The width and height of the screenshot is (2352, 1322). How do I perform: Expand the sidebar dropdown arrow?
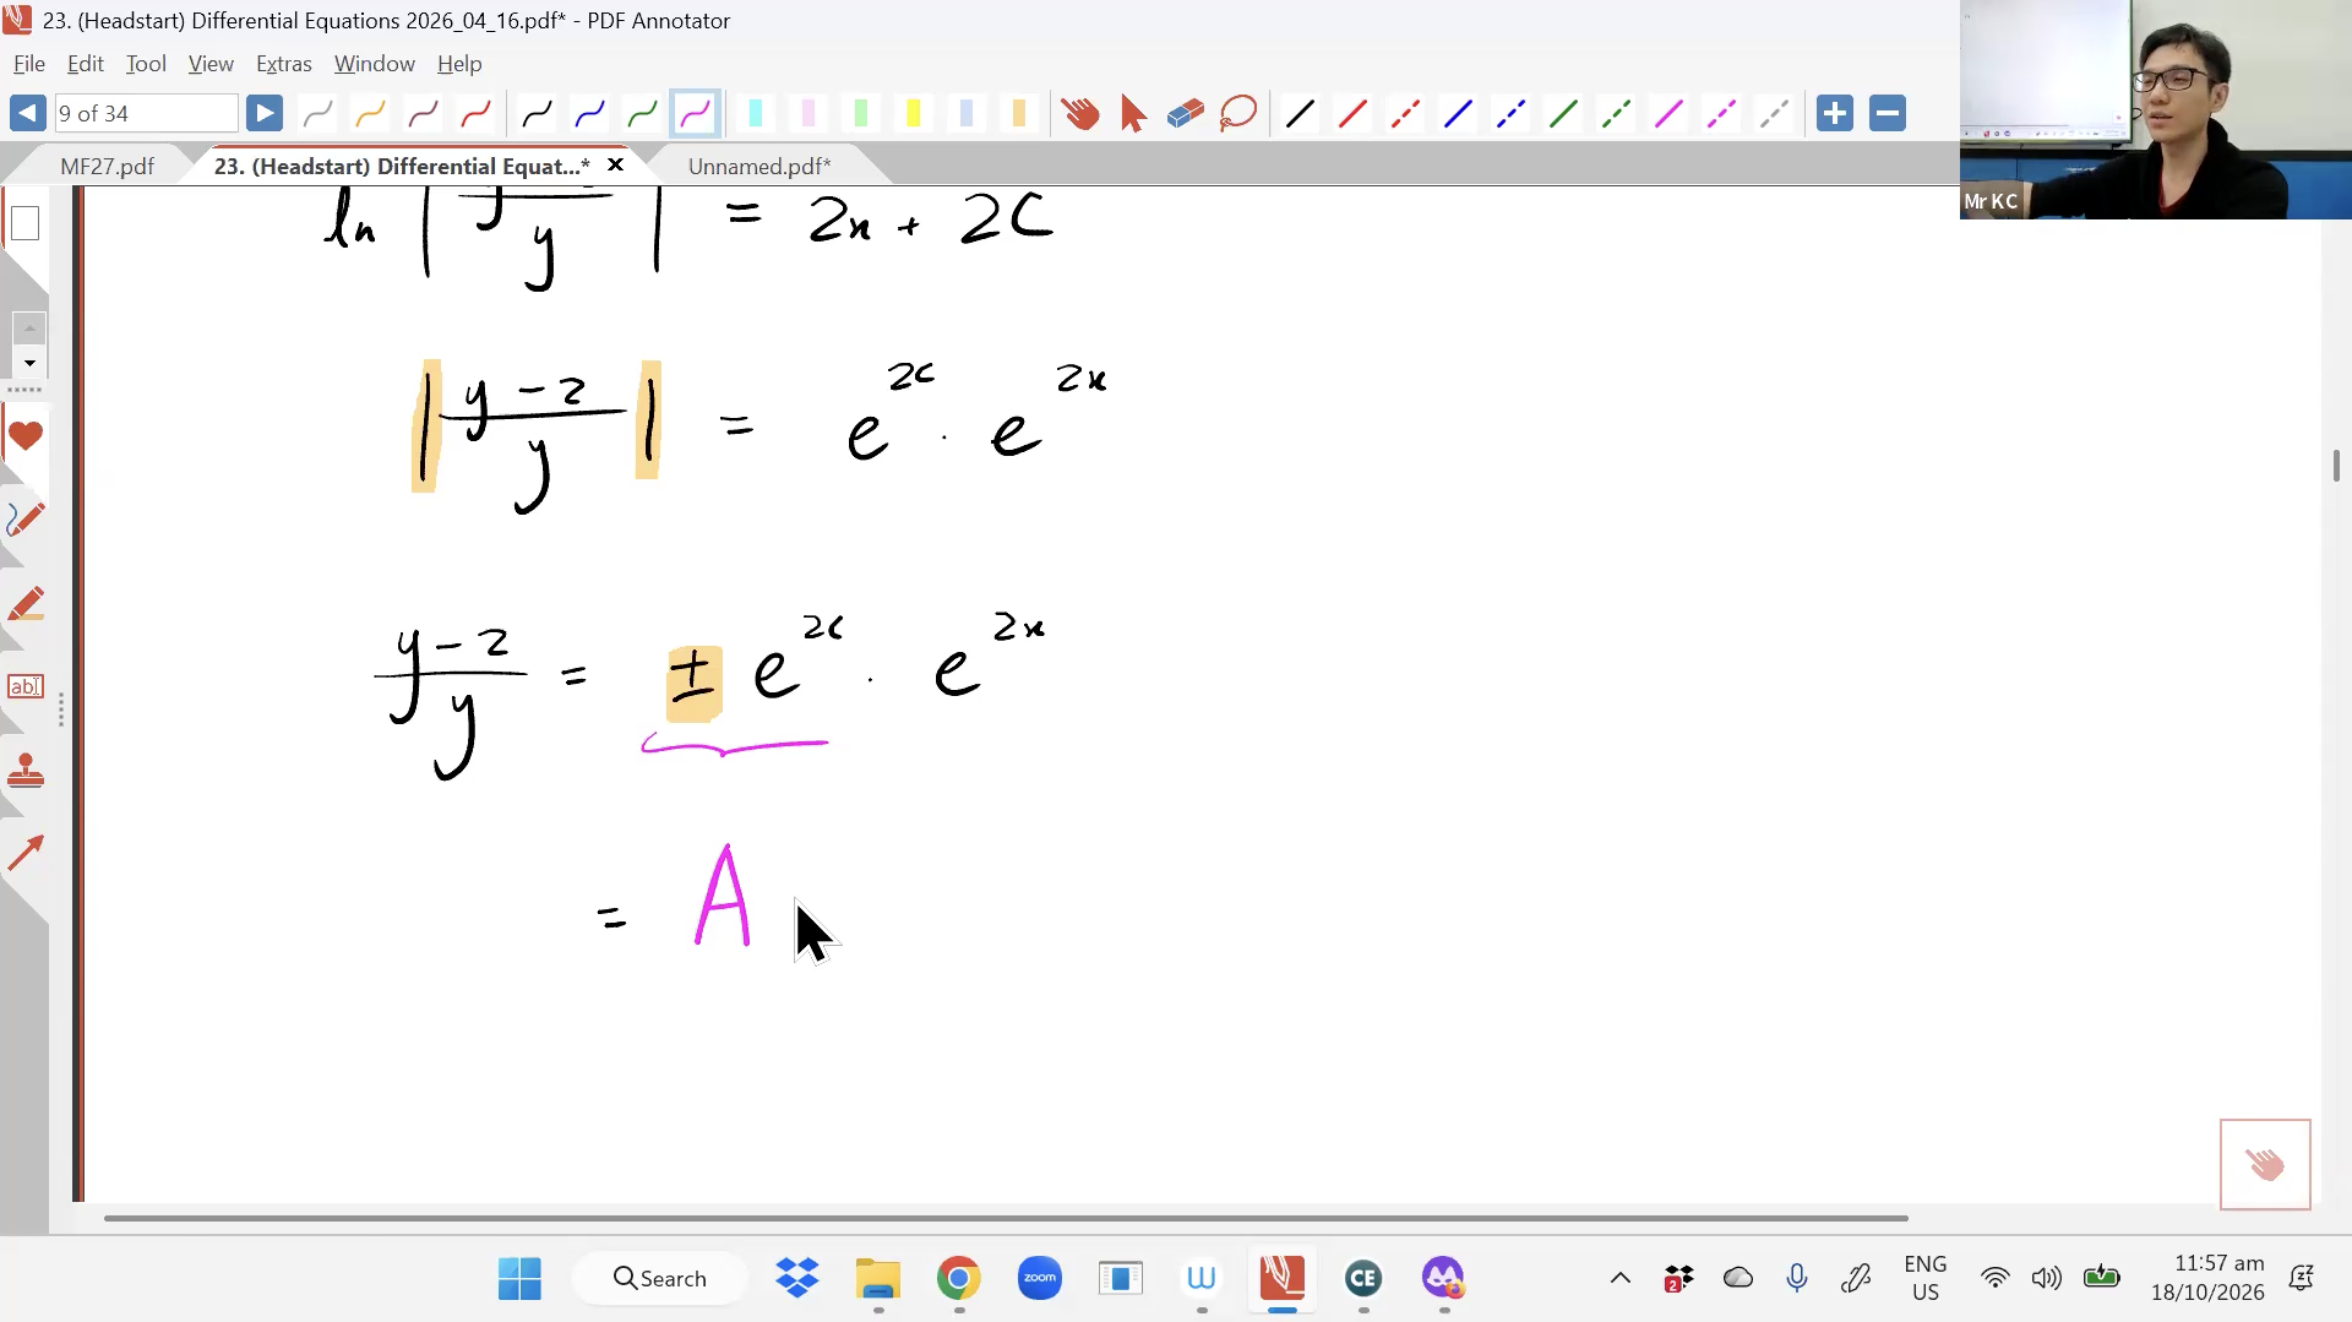tap(29, 363)
